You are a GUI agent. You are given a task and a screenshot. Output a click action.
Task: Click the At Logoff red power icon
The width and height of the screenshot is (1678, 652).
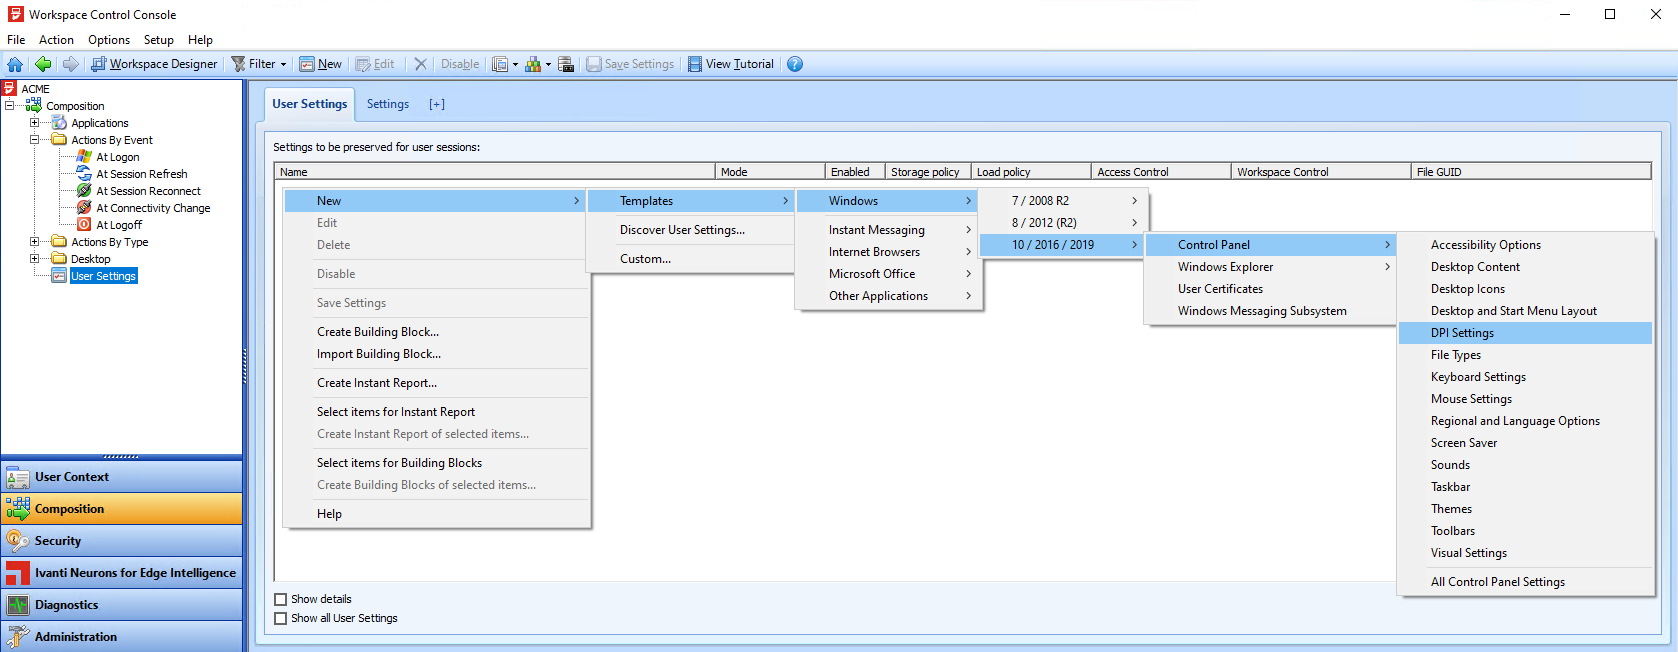click(x=85, y=225)
